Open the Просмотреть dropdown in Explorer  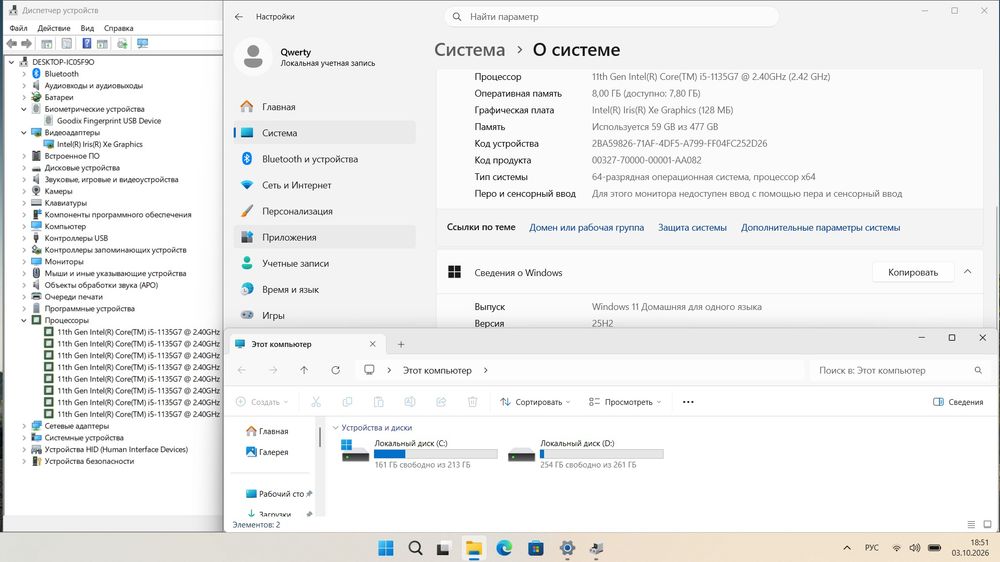point(625,402)
